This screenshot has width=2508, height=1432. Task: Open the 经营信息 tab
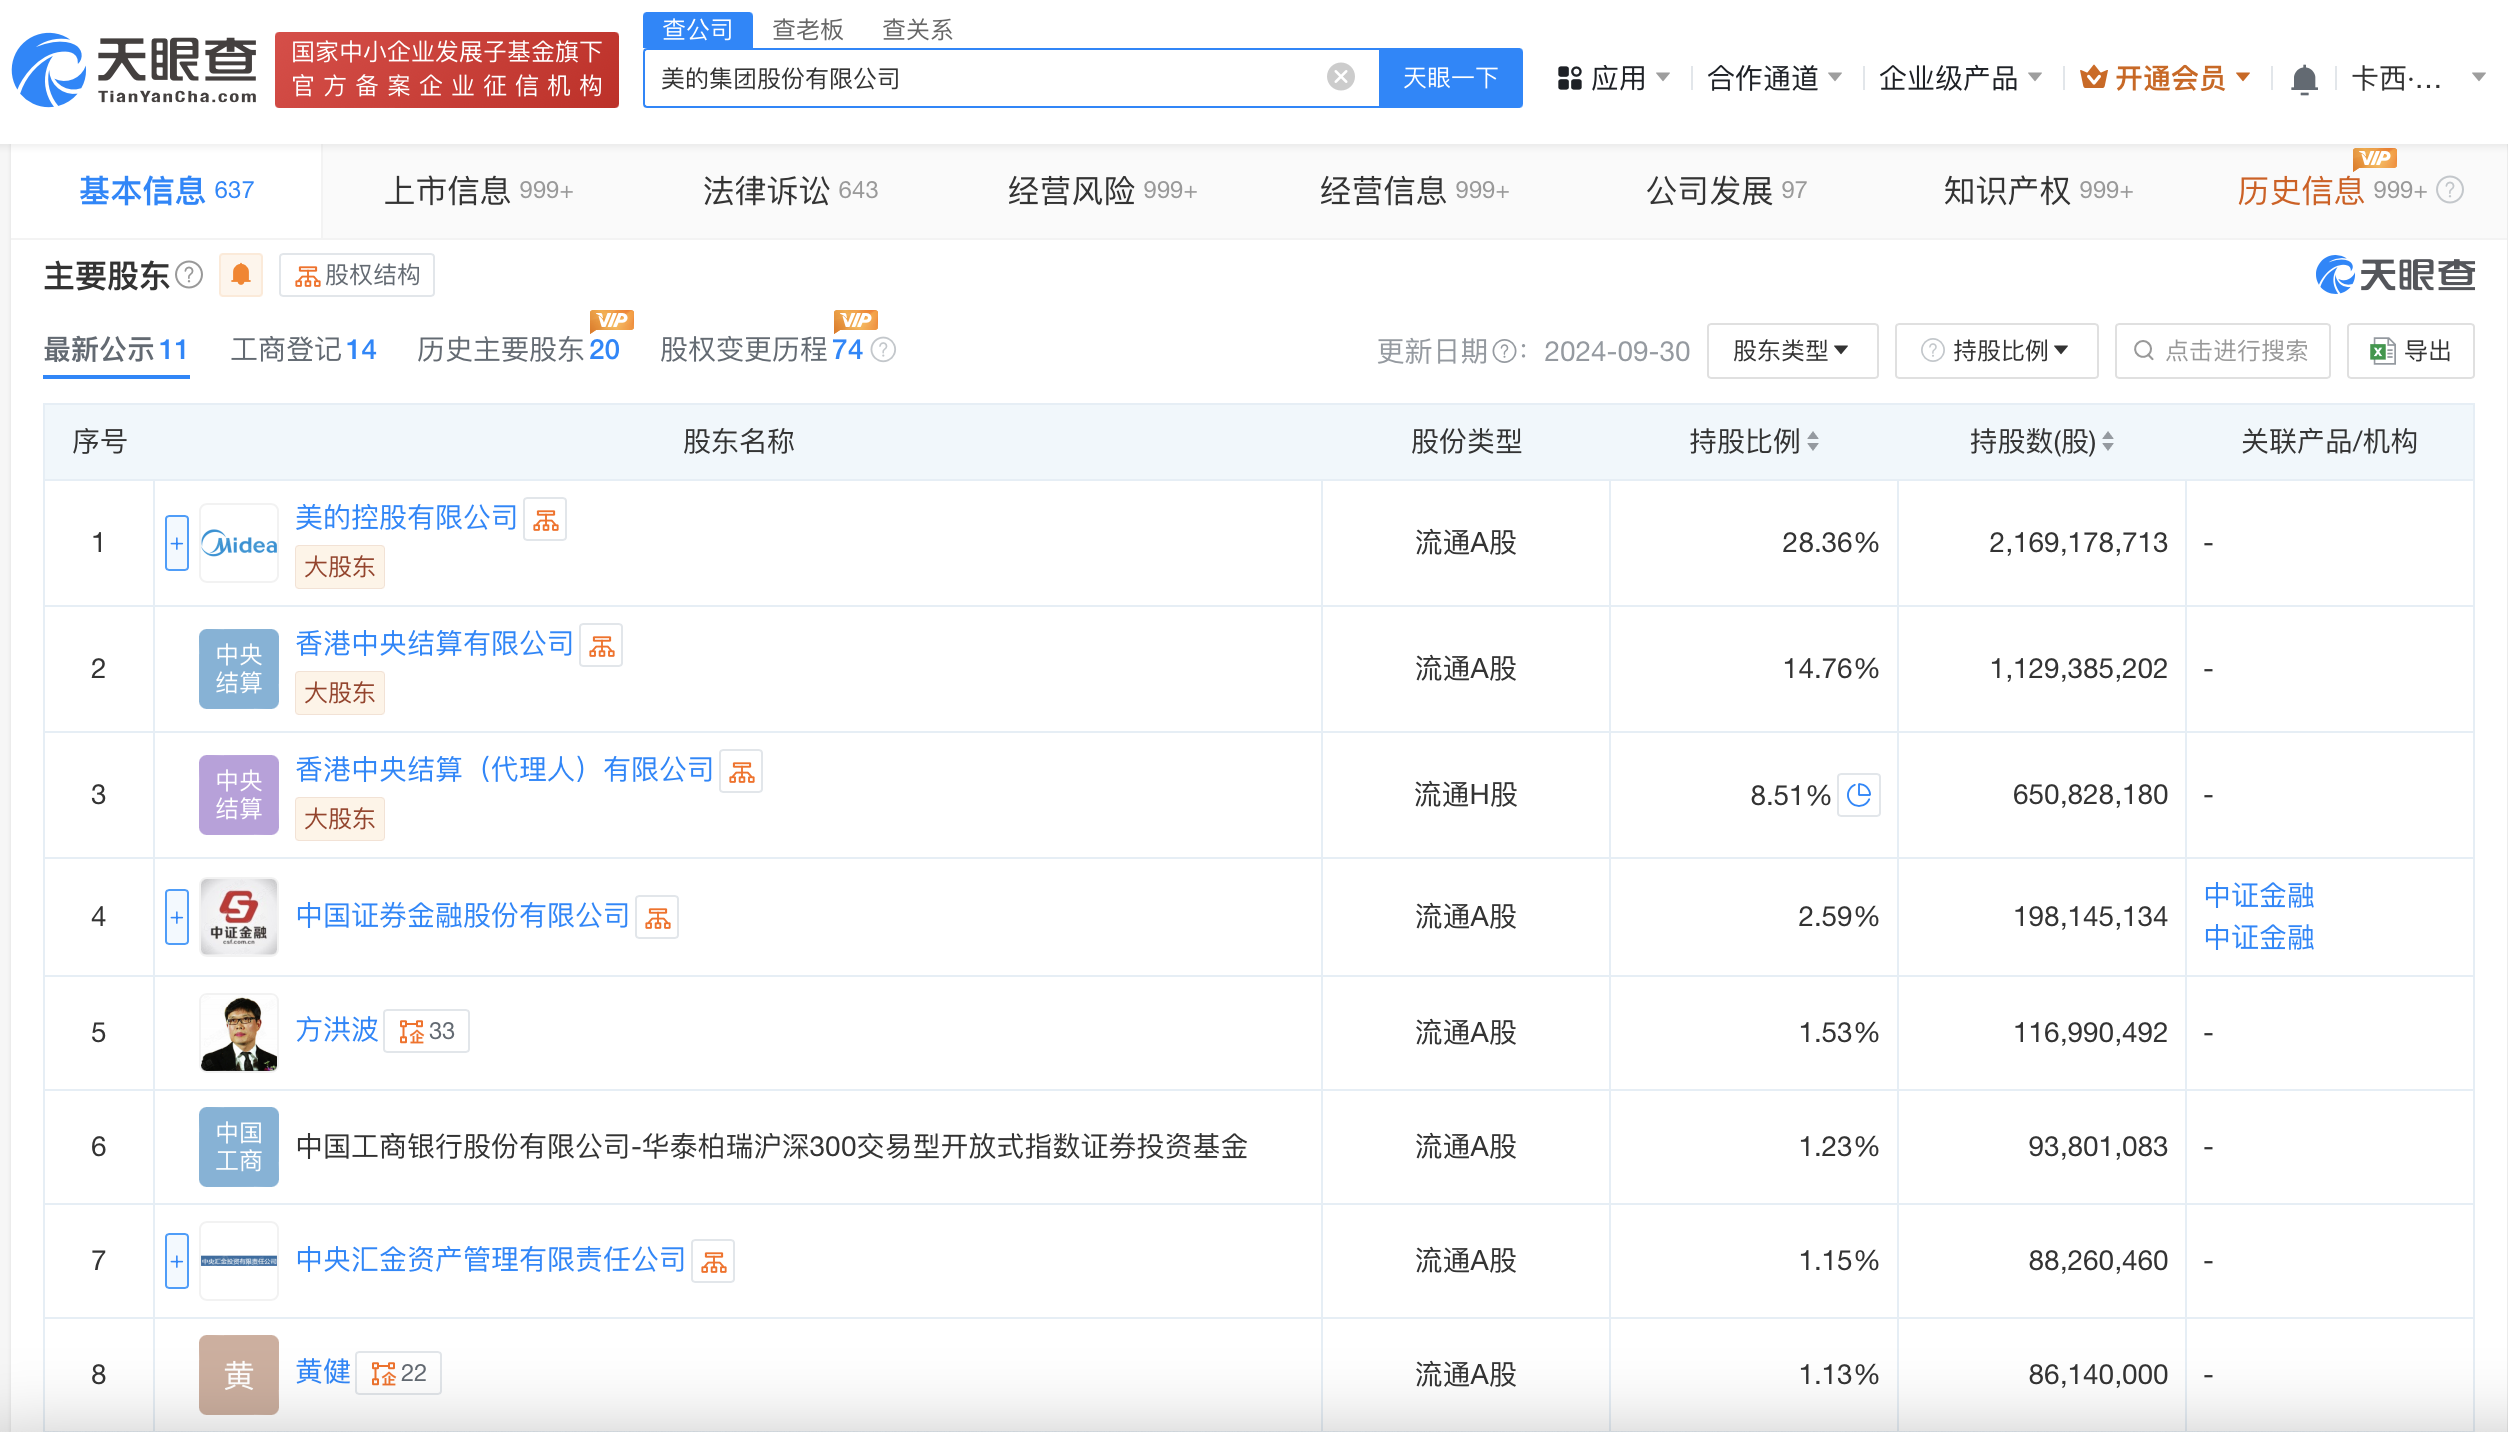1414,190
